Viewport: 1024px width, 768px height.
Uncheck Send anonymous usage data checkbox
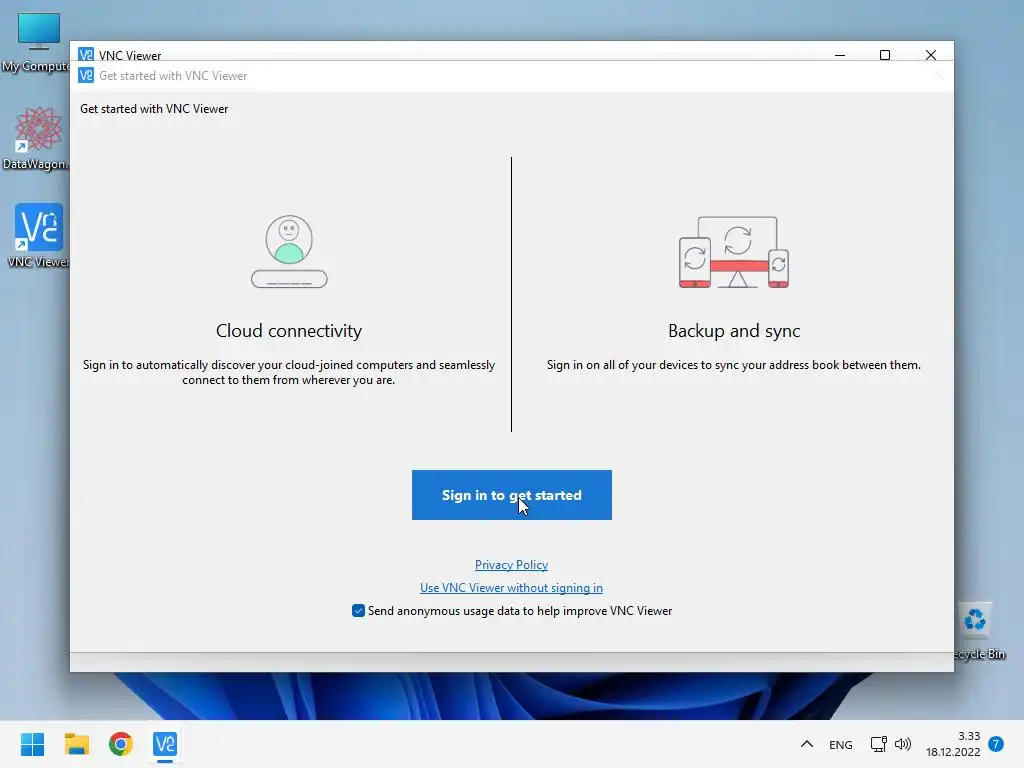(x=358, y=611)
